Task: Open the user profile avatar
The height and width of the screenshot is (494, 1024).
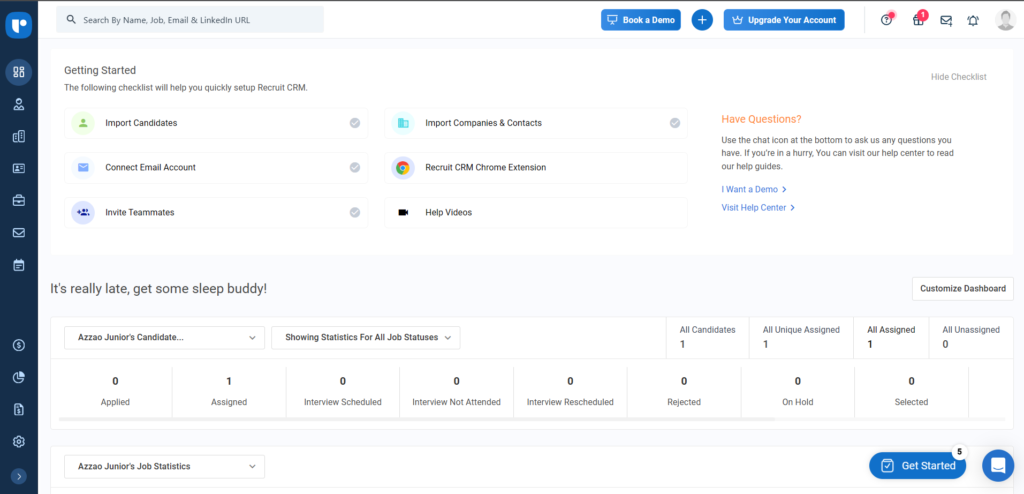Action: point(1005,20)
